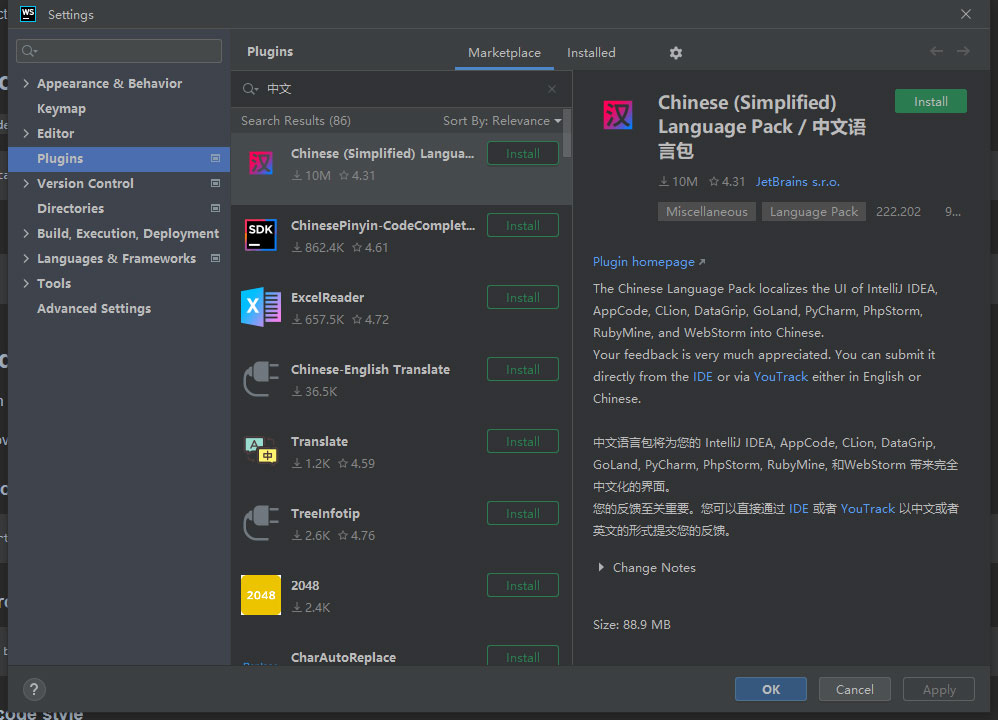Viewport: 998px width, 720px height.
Task: Install the CharAutoReplace plugin
Action: point(523,656)
